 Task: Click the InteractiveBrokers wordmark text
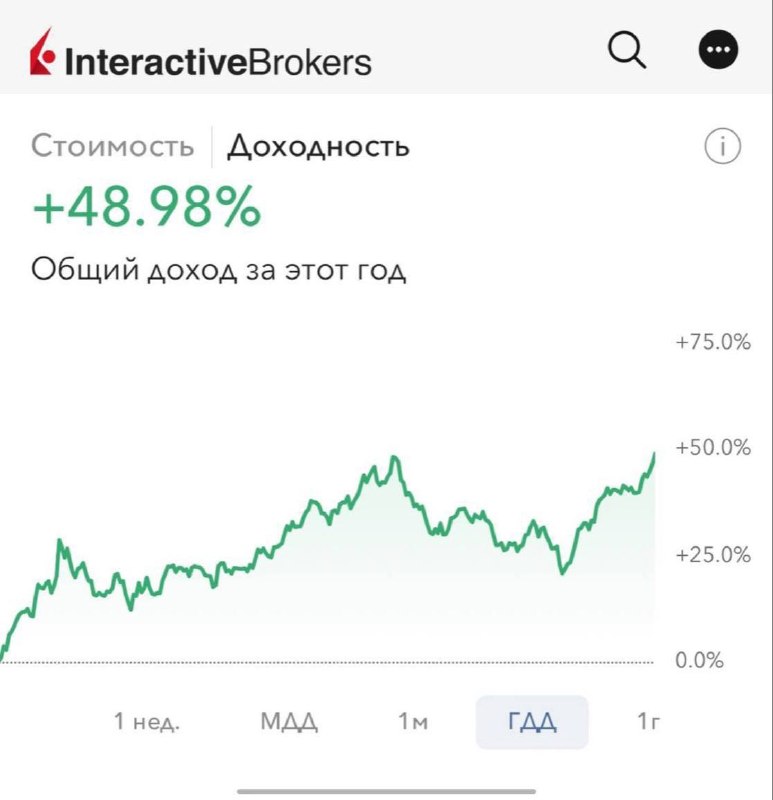[218, 62]
